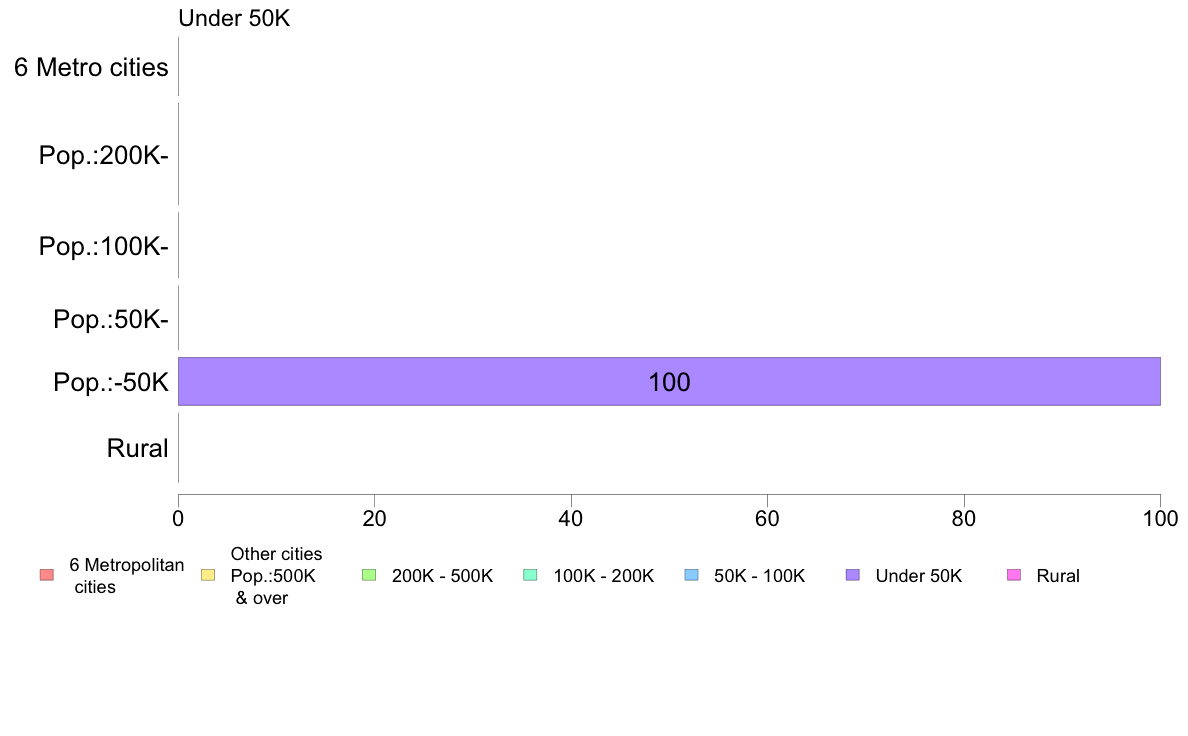Click the Pop.:200K- axis label
The image size is (1188, 736).
[x=104, y=155]
